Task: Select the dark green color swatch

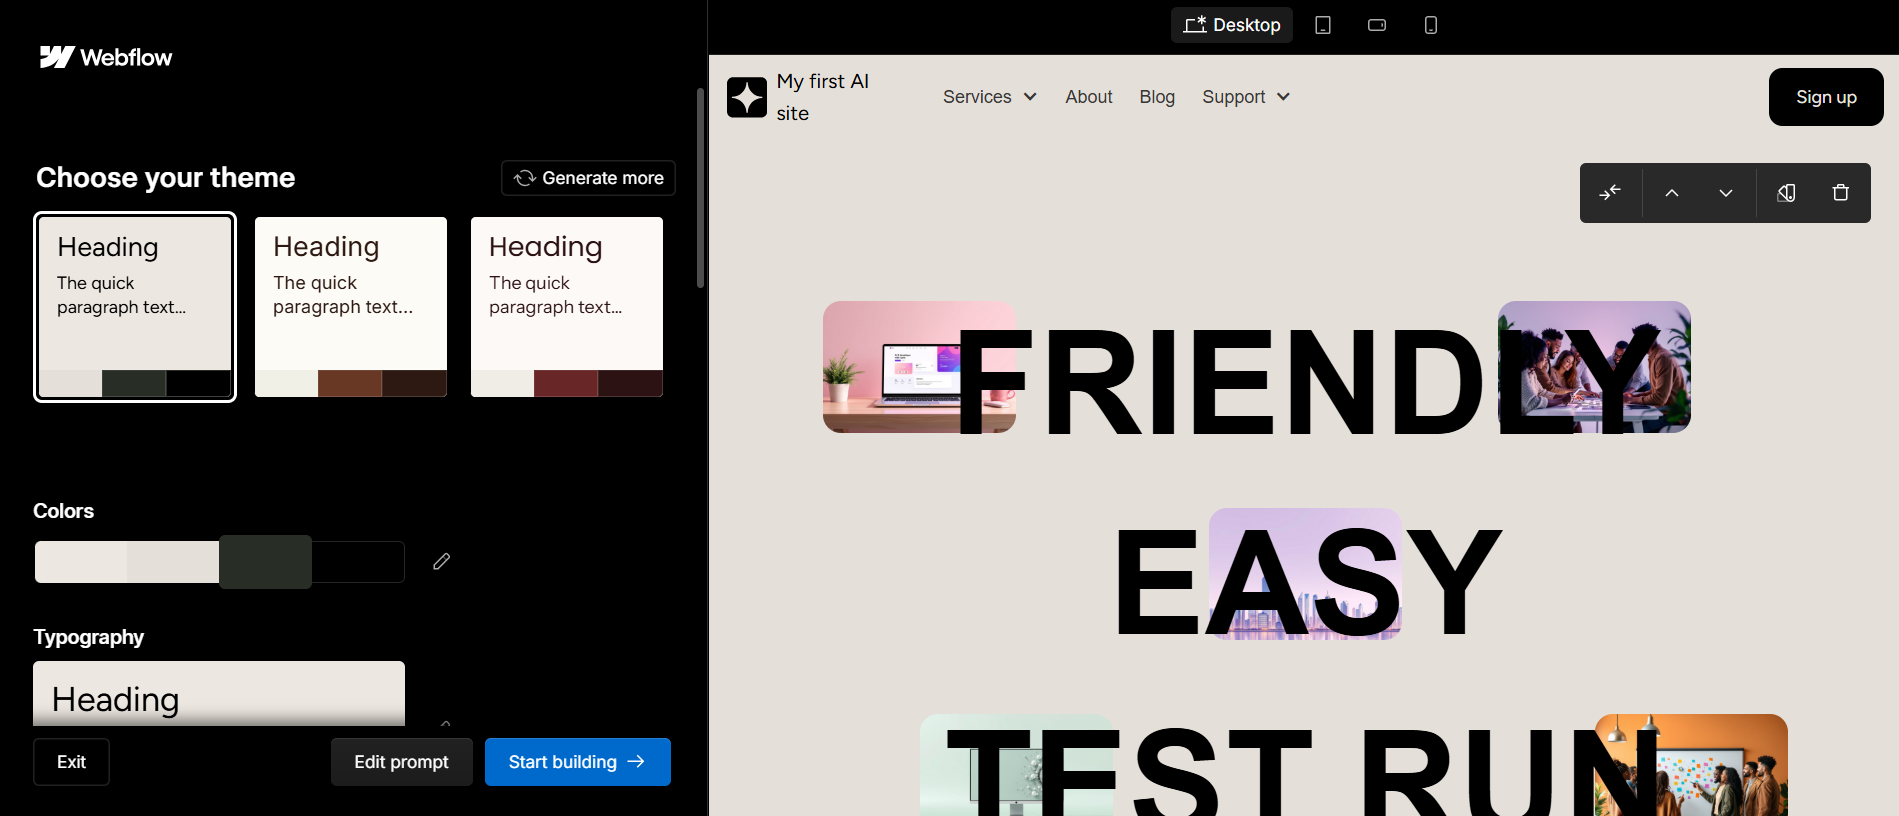Action: click(265, 562)
